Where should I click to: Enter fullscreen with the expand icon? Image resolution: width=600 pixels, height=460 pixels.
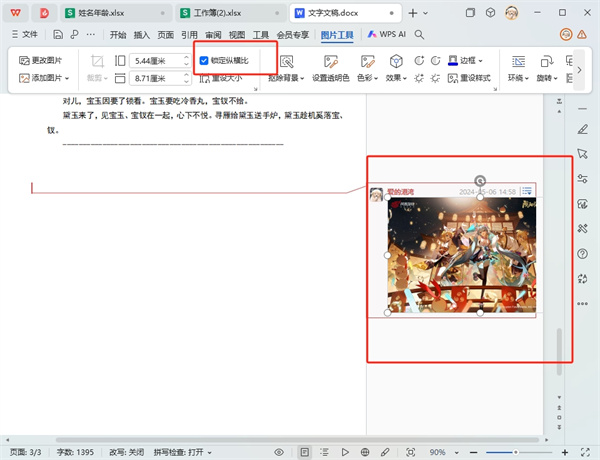[585, 452]
